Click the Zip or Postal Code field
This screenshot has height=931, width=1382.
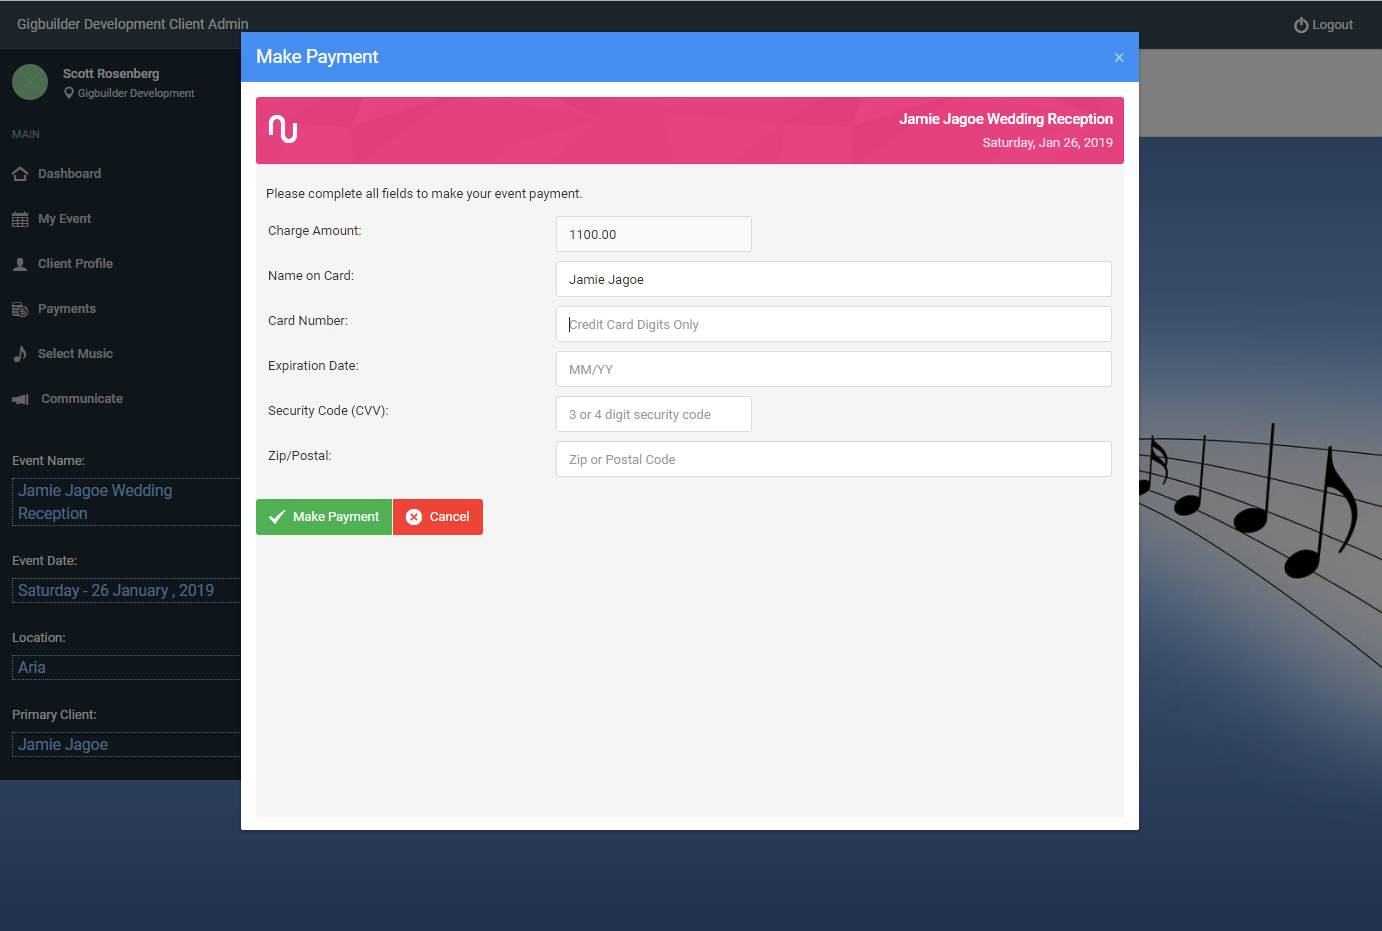pyautogui.click(x=833, y=459)
